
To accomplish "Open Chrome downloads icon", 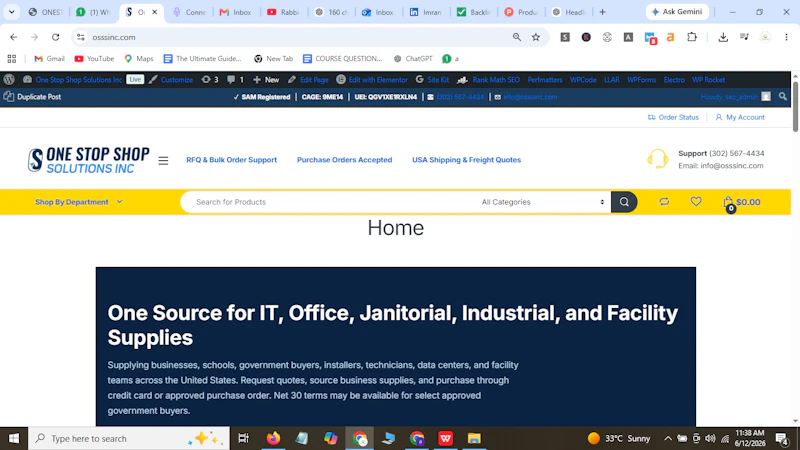I will (x=723, y=37).
